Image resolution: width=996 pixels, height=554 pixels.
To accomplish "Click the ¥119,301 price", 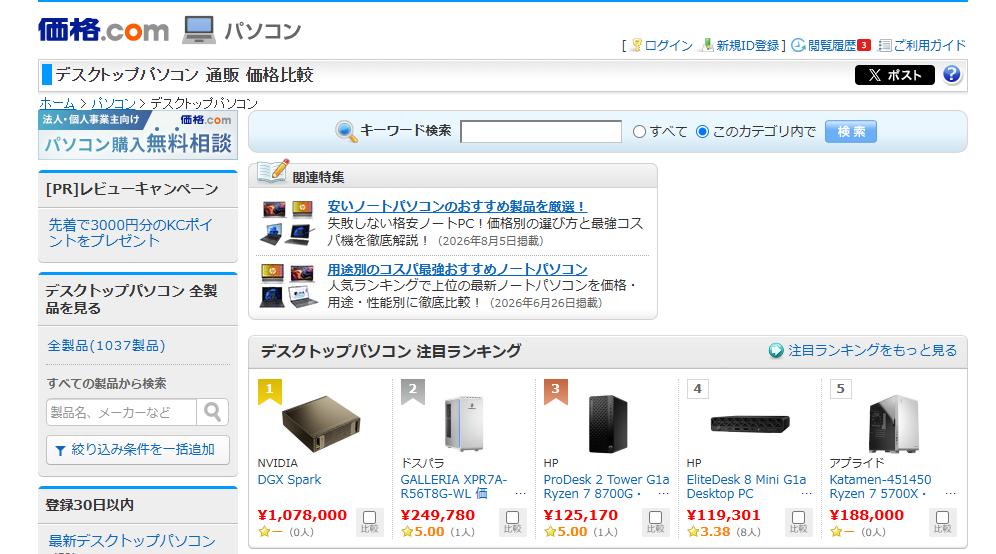I will [723, 515].
